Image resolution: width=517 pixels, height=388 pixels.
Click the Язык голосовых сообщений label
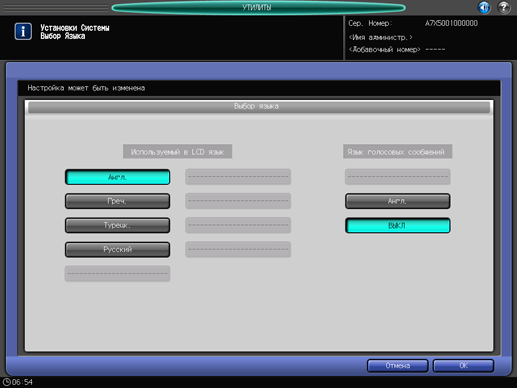(x=397, y=152)
